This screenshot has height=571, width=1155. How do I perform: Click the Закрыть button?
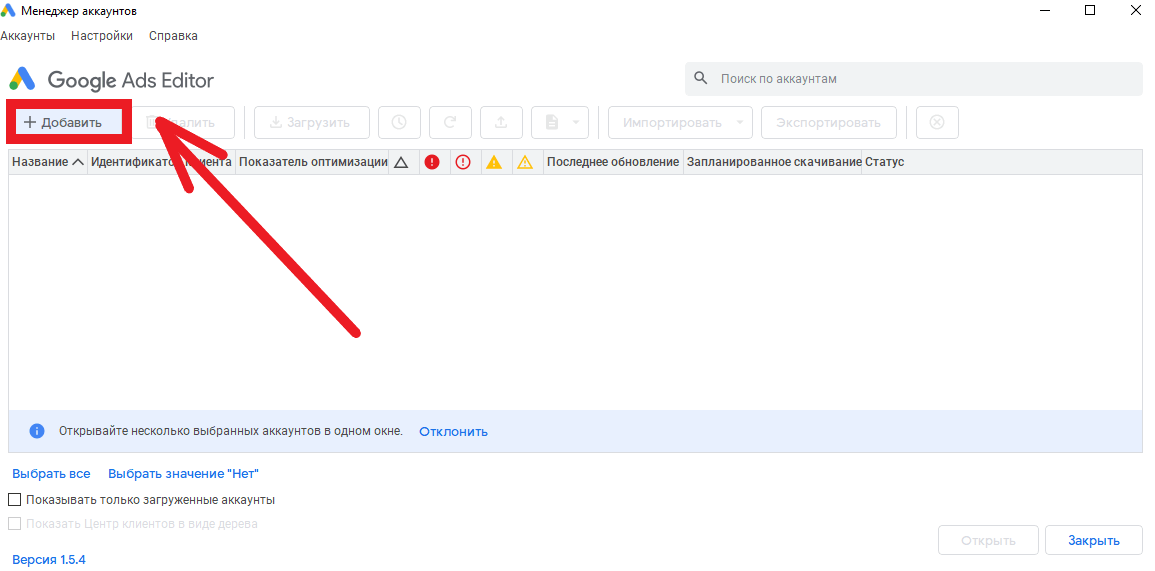1094,540
